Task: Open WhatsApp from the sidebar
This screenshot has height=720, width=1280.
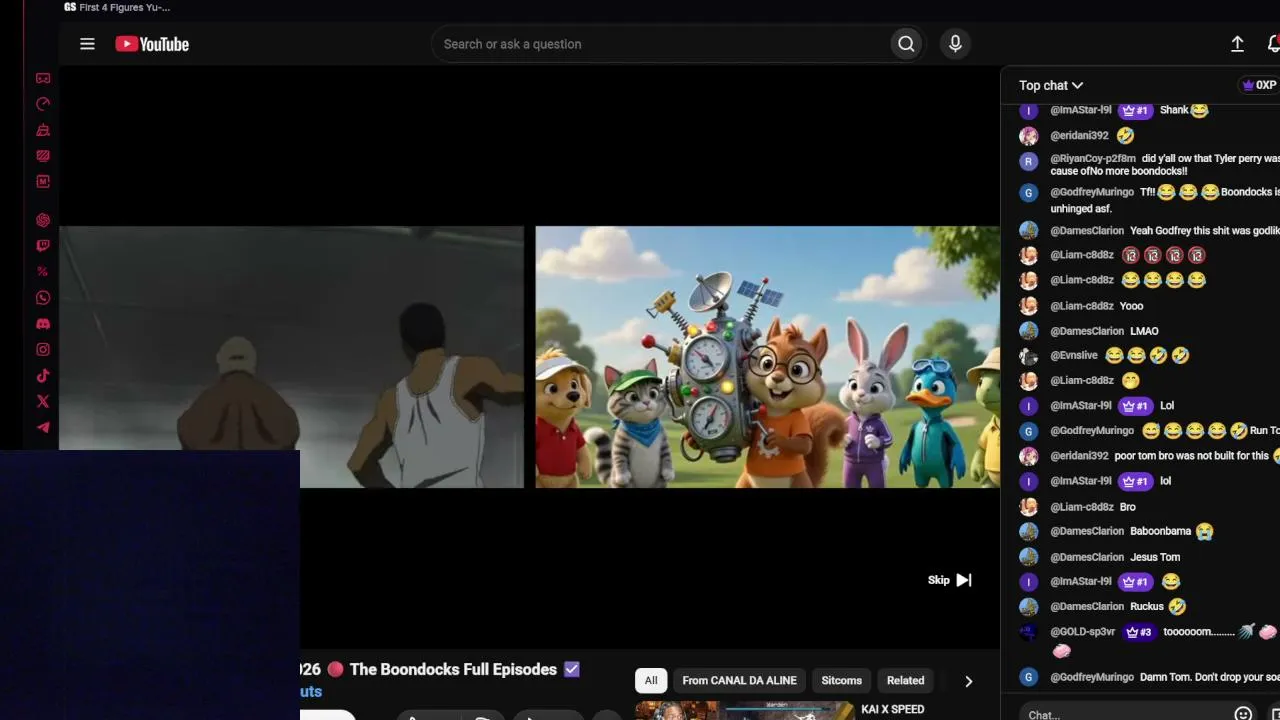Action: (43, 298)
